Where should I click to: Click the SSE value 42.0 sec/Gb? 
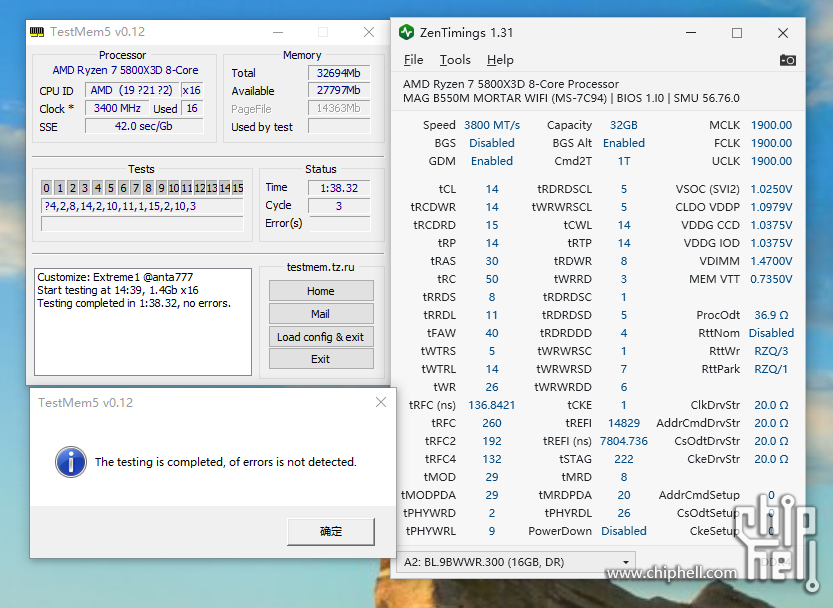click(144, 126)
